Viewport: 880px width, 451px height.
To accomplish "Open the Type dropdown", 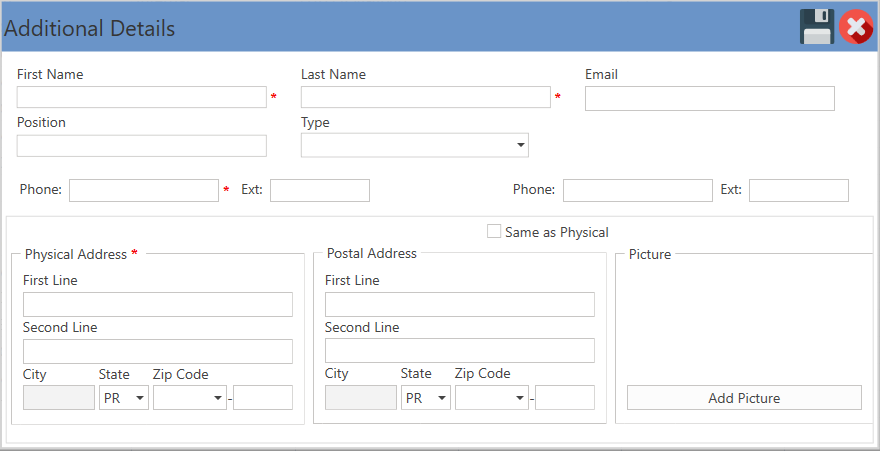I will point(415,145).
